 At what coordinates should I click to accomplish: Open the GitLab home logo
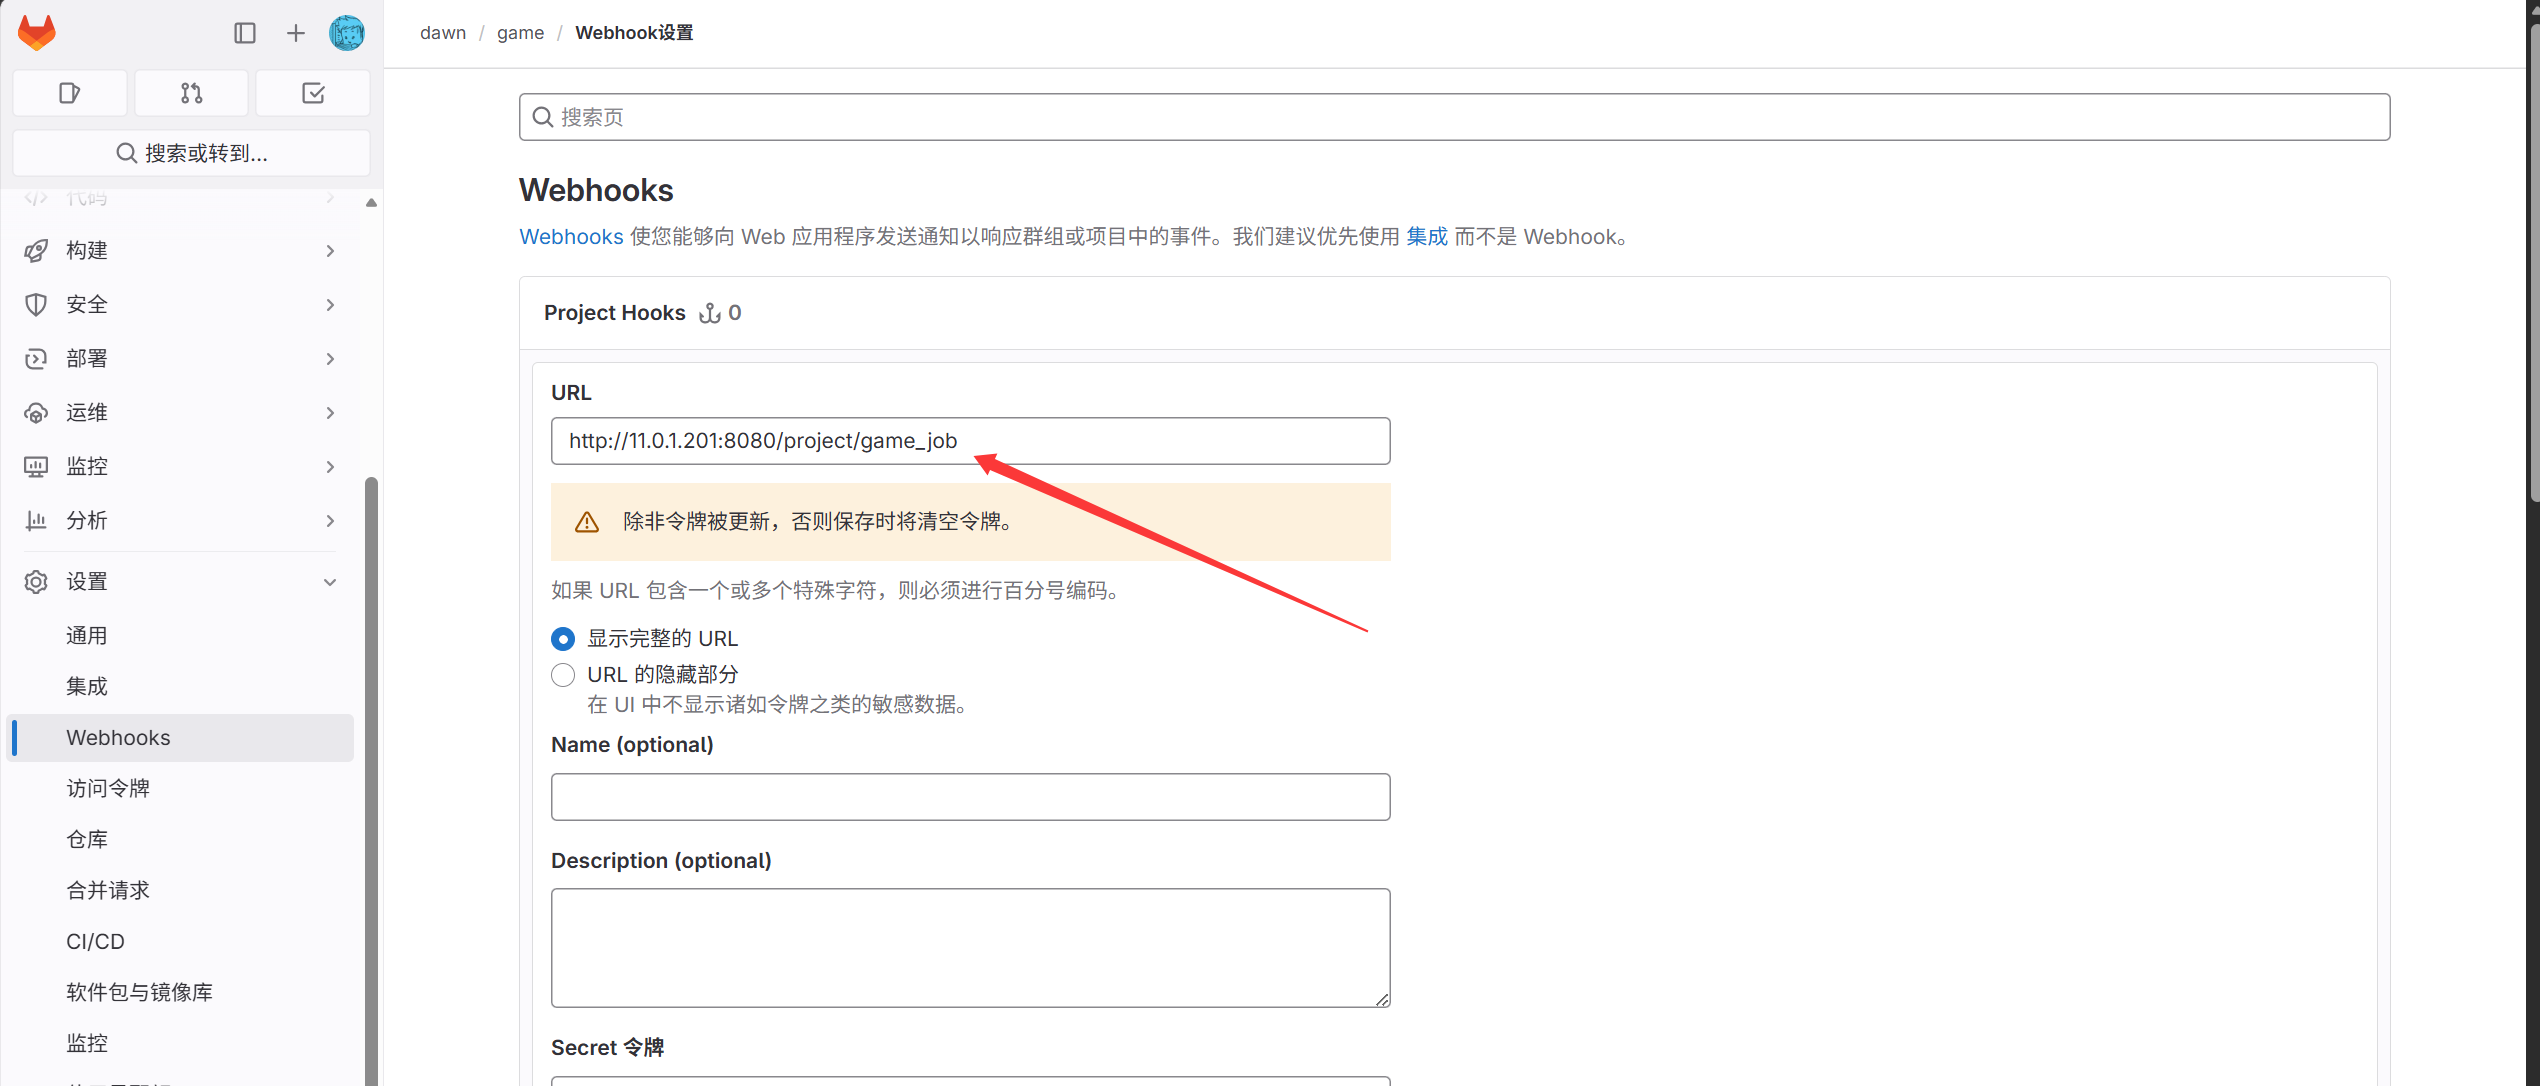point(37,33)
